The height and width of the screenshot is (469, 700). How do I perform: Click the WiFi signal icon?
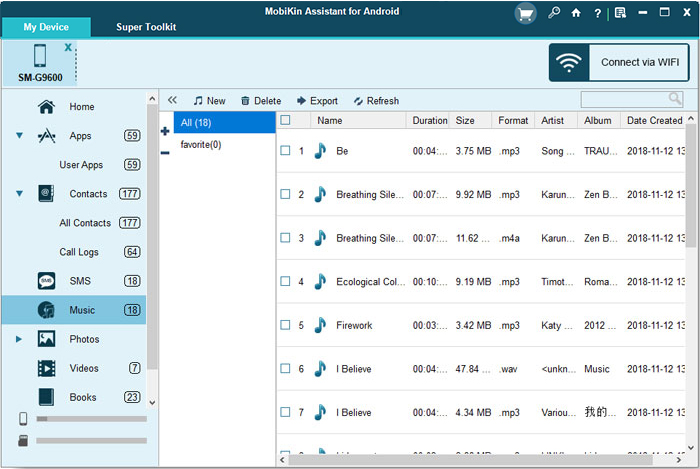(569, 62)
